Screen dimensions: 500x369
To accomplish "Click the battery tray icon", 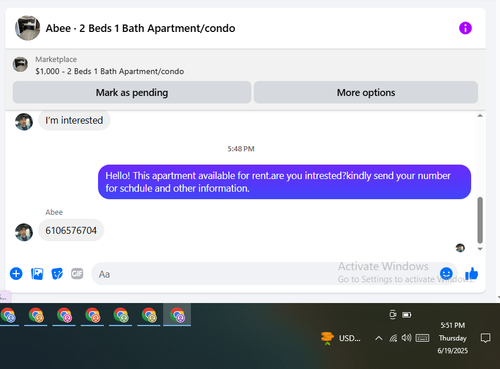I will pos(407,315).
